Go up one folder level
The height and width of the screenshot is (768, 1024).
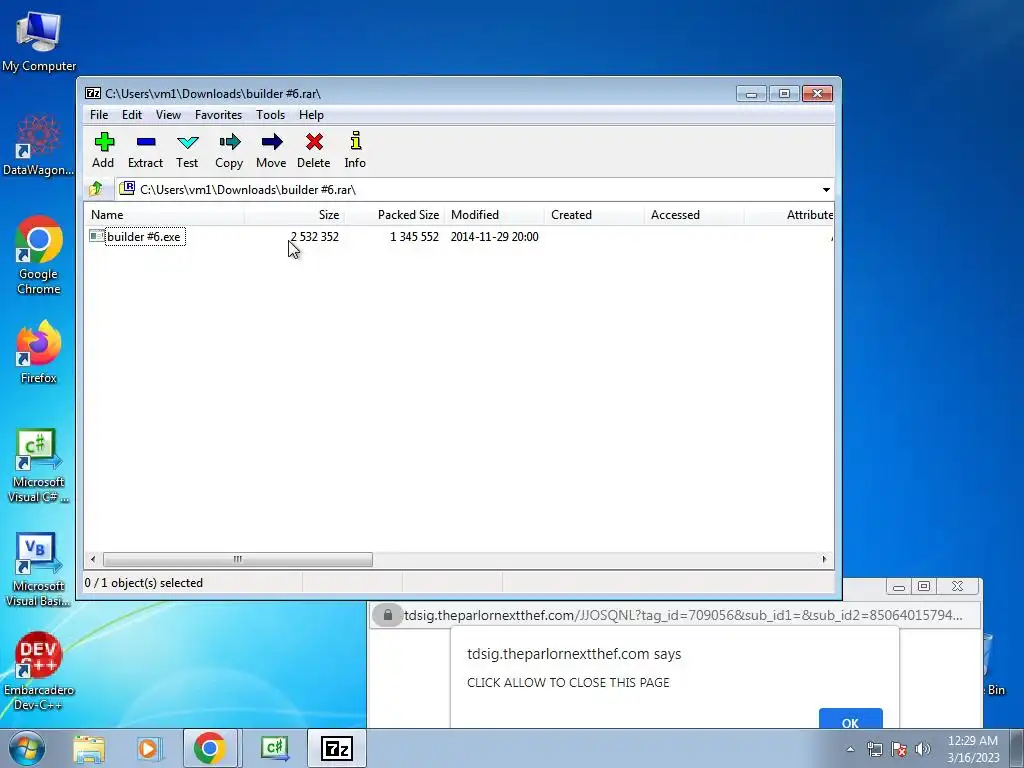96,189
